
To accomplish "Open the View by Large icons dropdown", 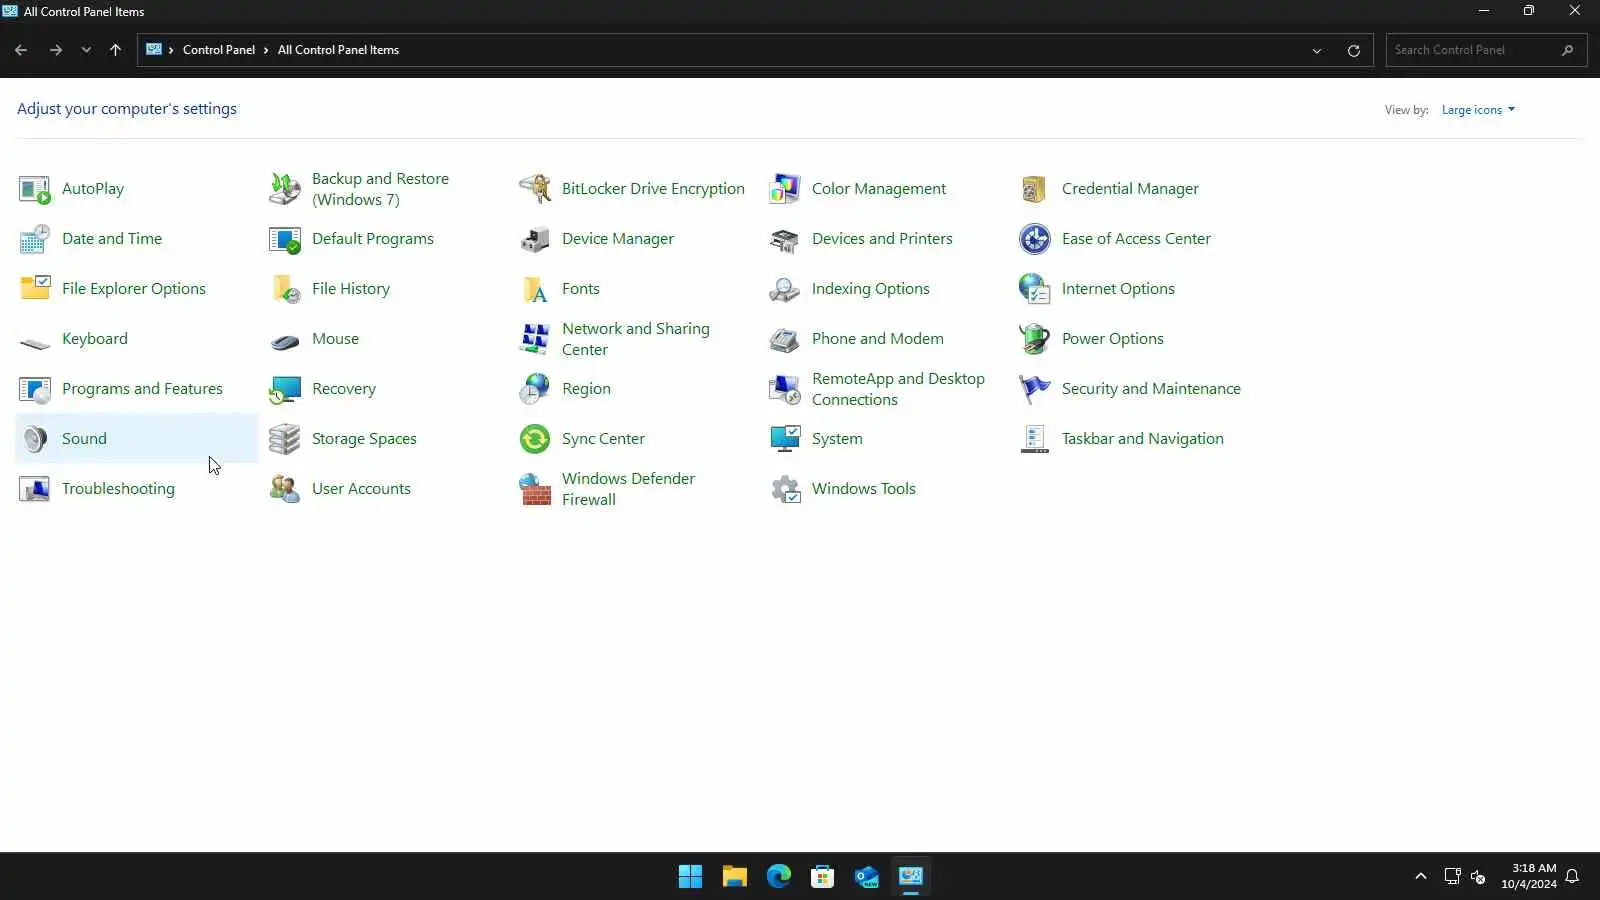I will coord(1478,110).
